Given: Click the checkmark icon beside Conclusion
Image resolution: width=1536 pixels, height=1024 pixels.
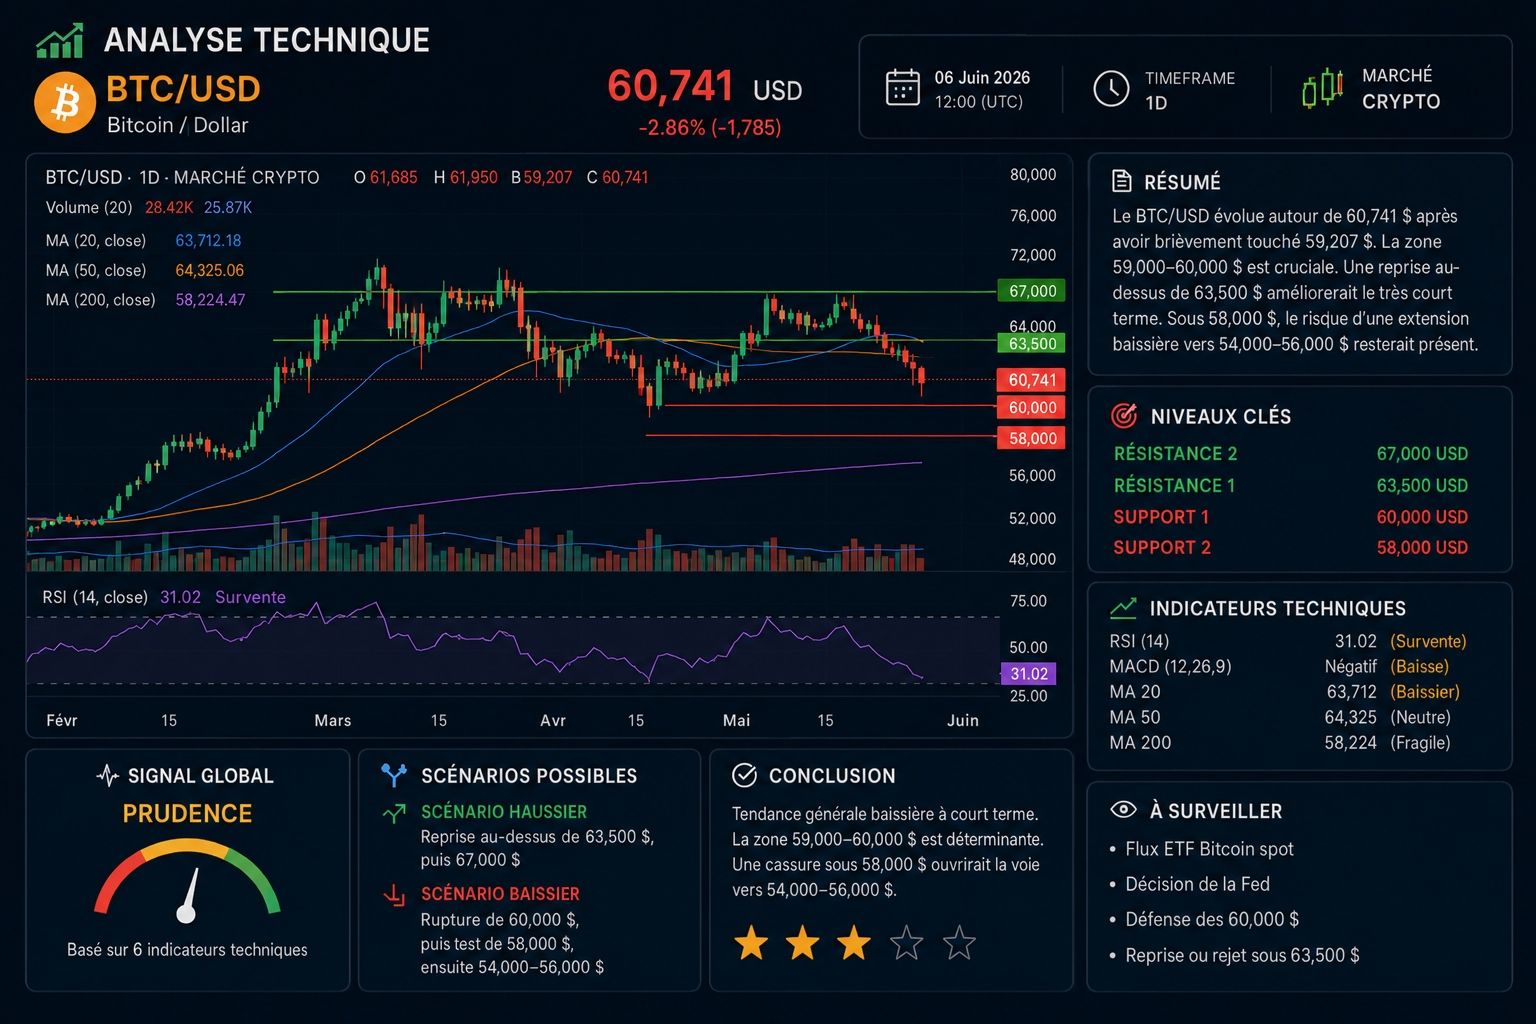Looking at the screenshot, I should coord(744,775).
